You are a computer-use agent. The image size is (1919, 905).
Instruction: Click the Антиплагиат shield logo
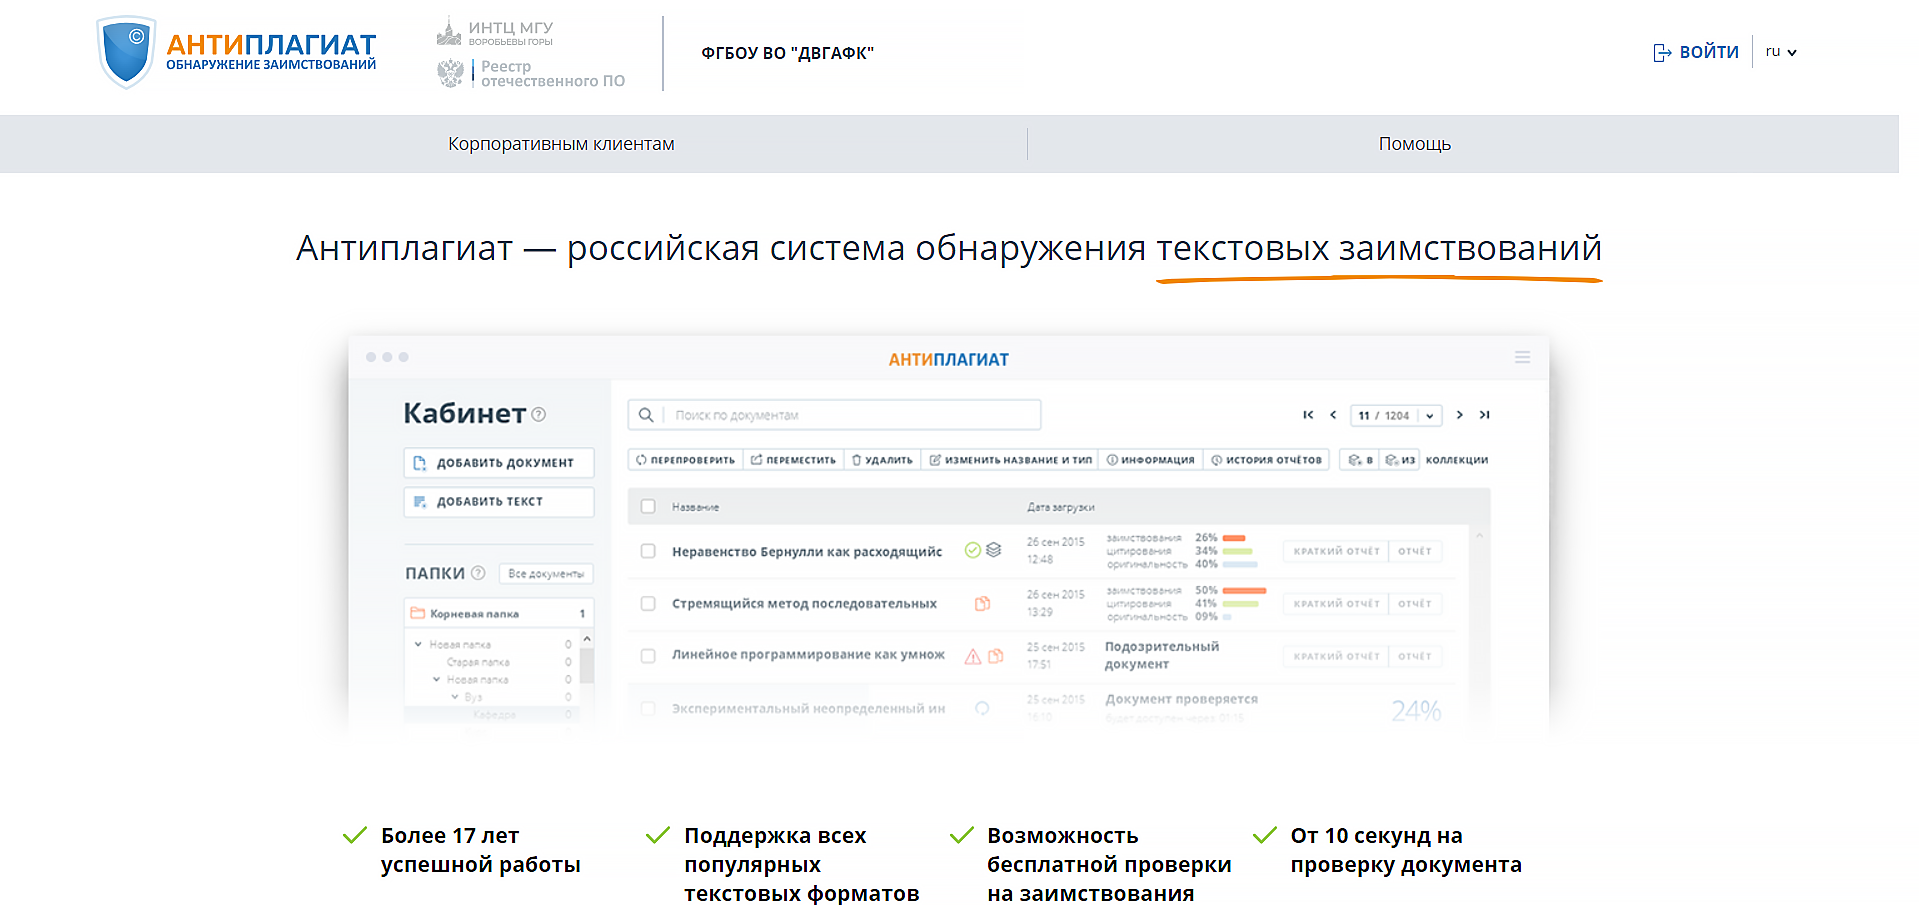coord(126,52)
